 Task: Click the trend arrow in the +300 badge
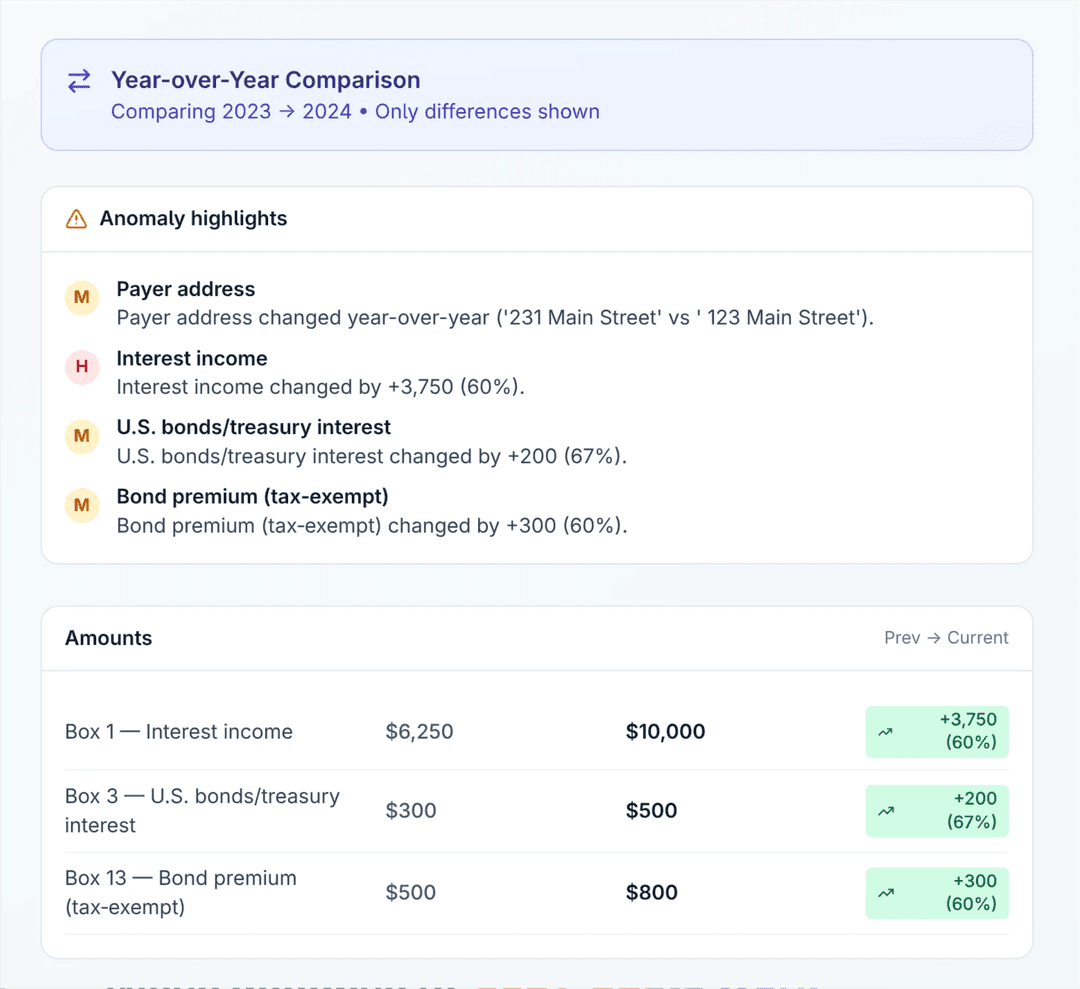click(x=885, y=893)
